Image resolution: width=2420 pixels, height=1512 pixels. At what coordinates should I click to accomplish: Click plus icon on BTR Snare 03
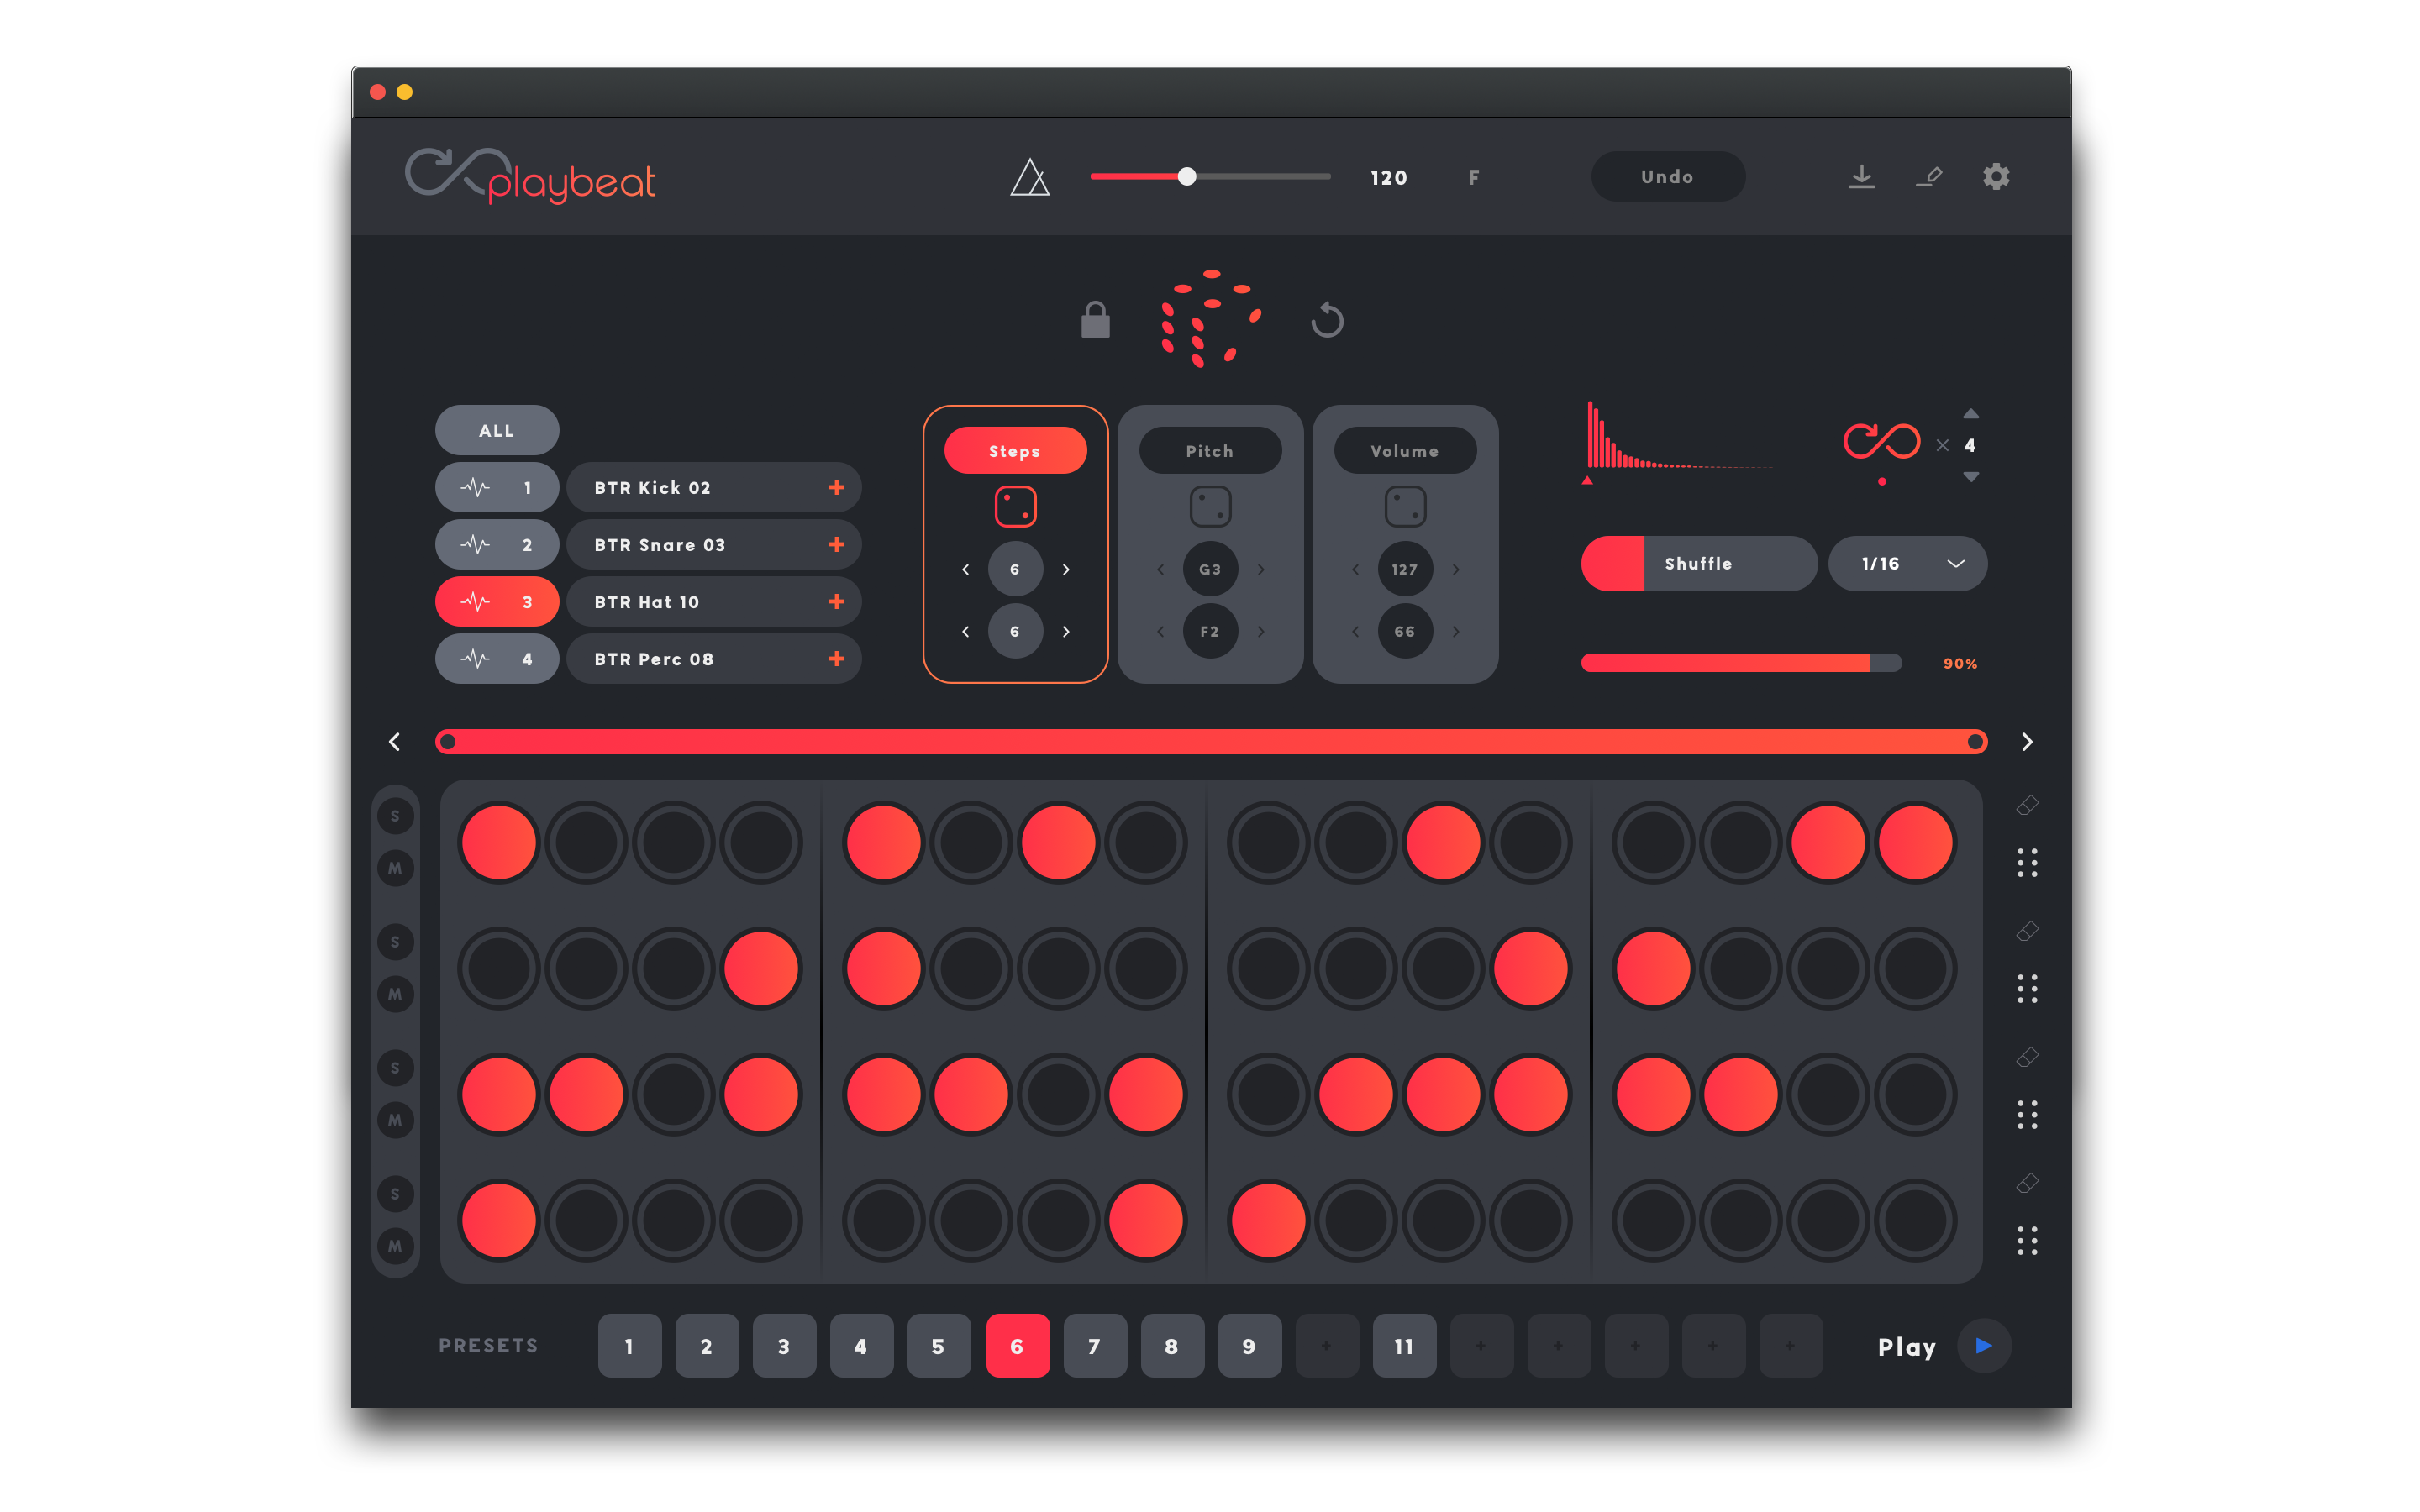coord(837,544)
